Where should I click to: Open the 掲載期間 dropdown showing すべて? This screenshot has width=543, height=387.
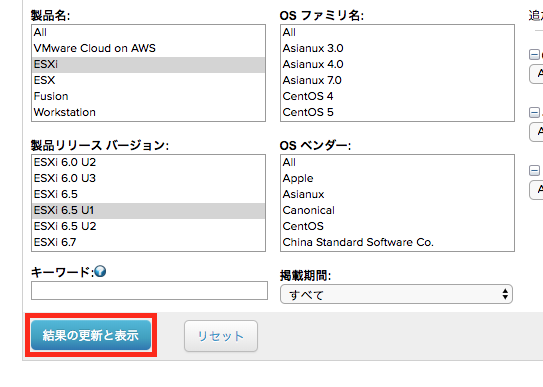396,294
